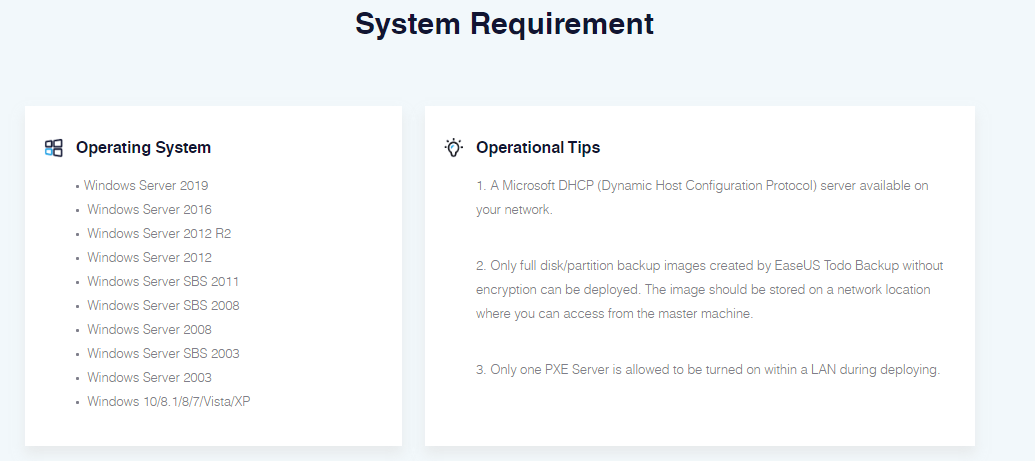
Task: Click the Windows Server SBS 2011 entry
Action: click(163, 281)
